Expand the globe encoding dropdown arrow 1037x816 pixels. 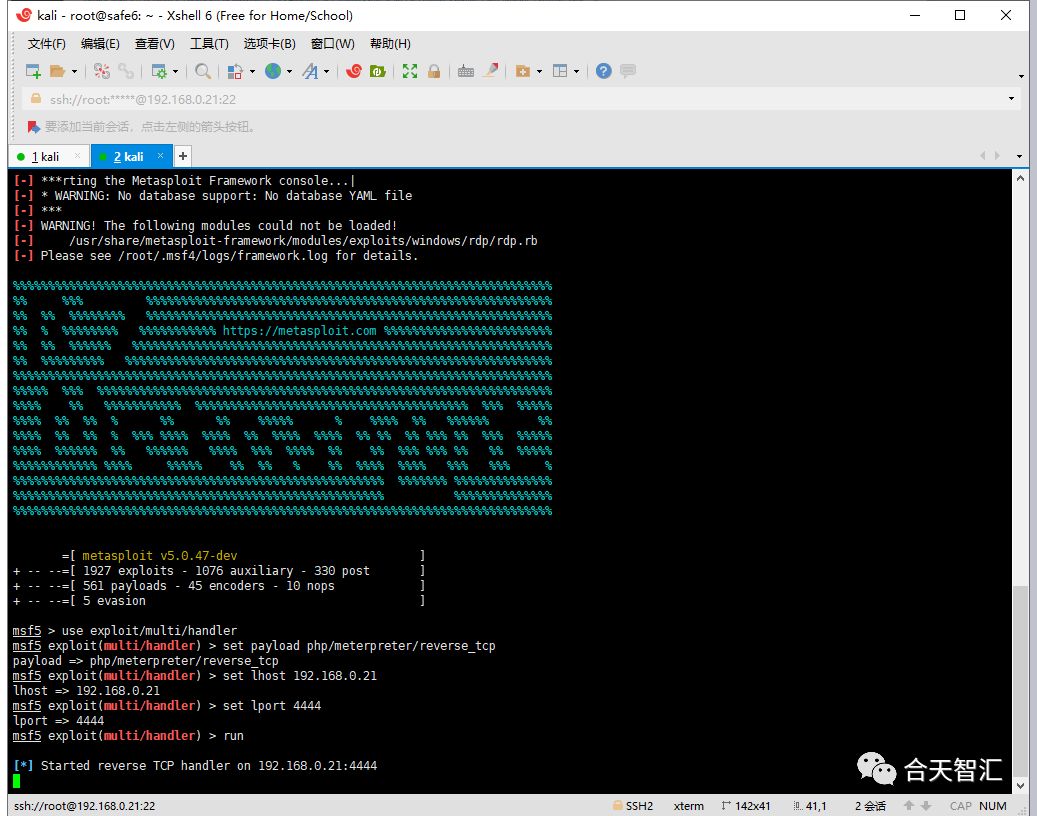point(289,71)
